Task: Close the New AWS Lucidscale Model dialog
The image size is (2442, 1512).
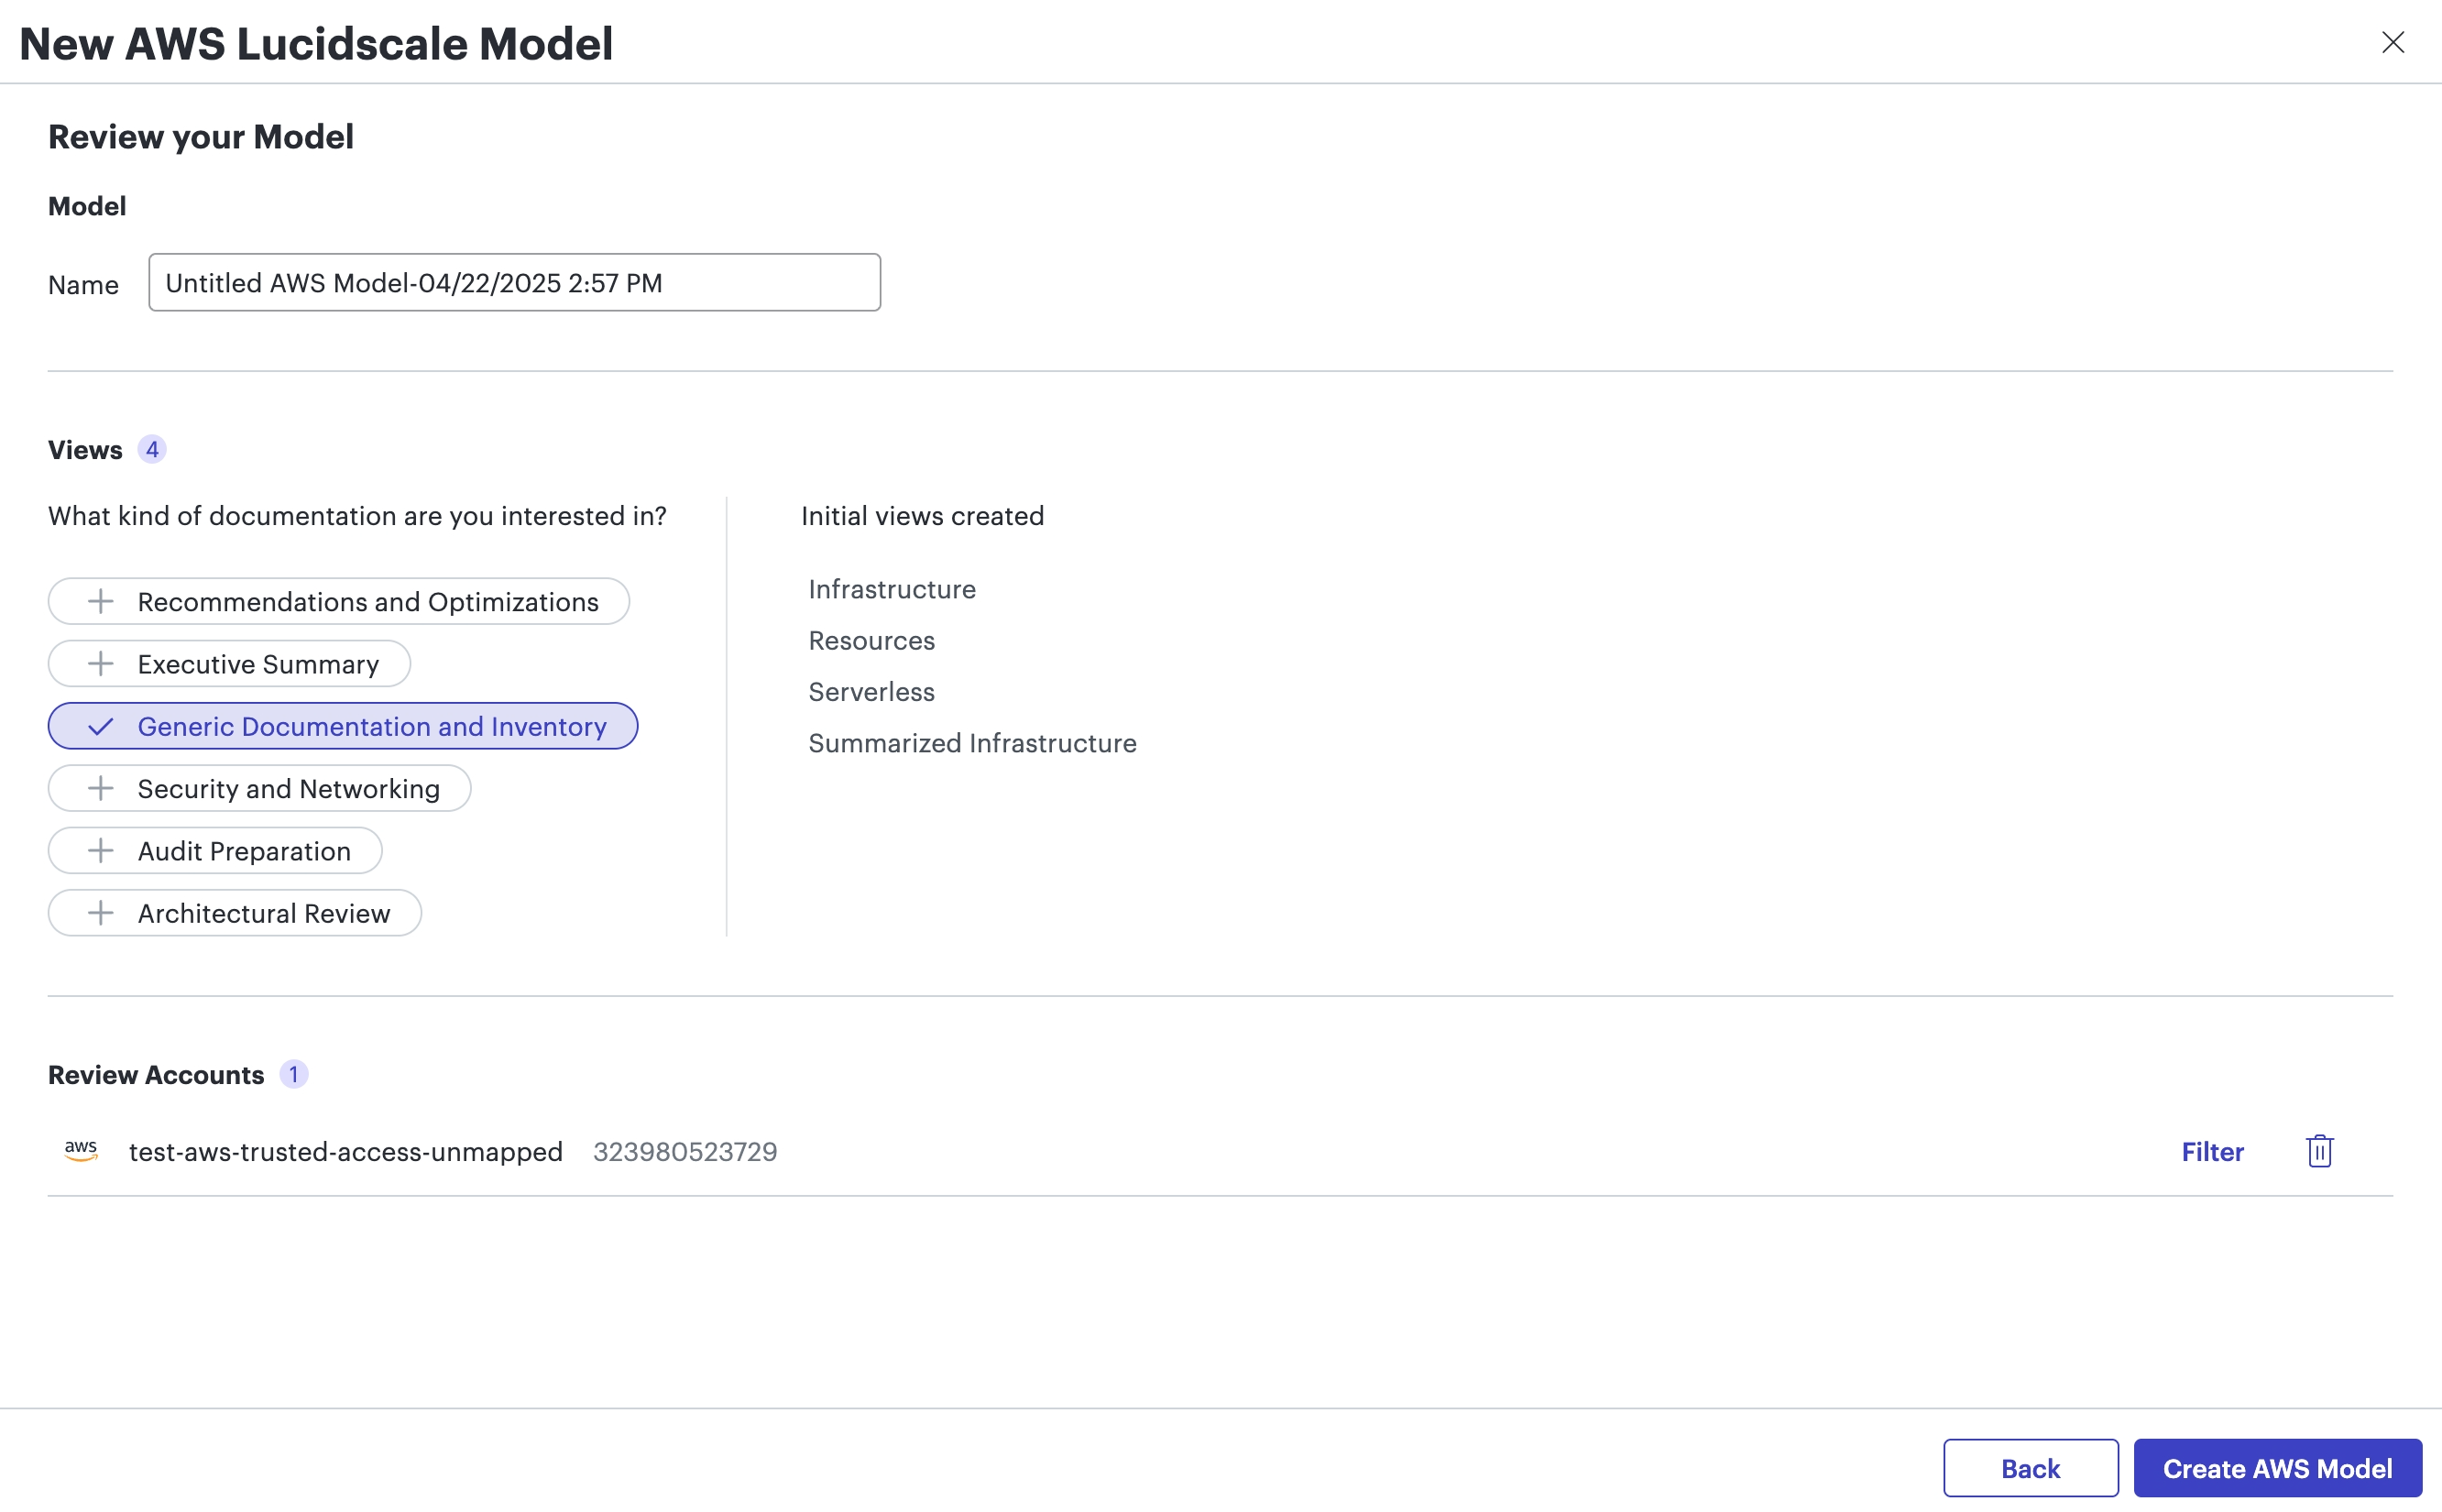Action: tap(2394, 42)
